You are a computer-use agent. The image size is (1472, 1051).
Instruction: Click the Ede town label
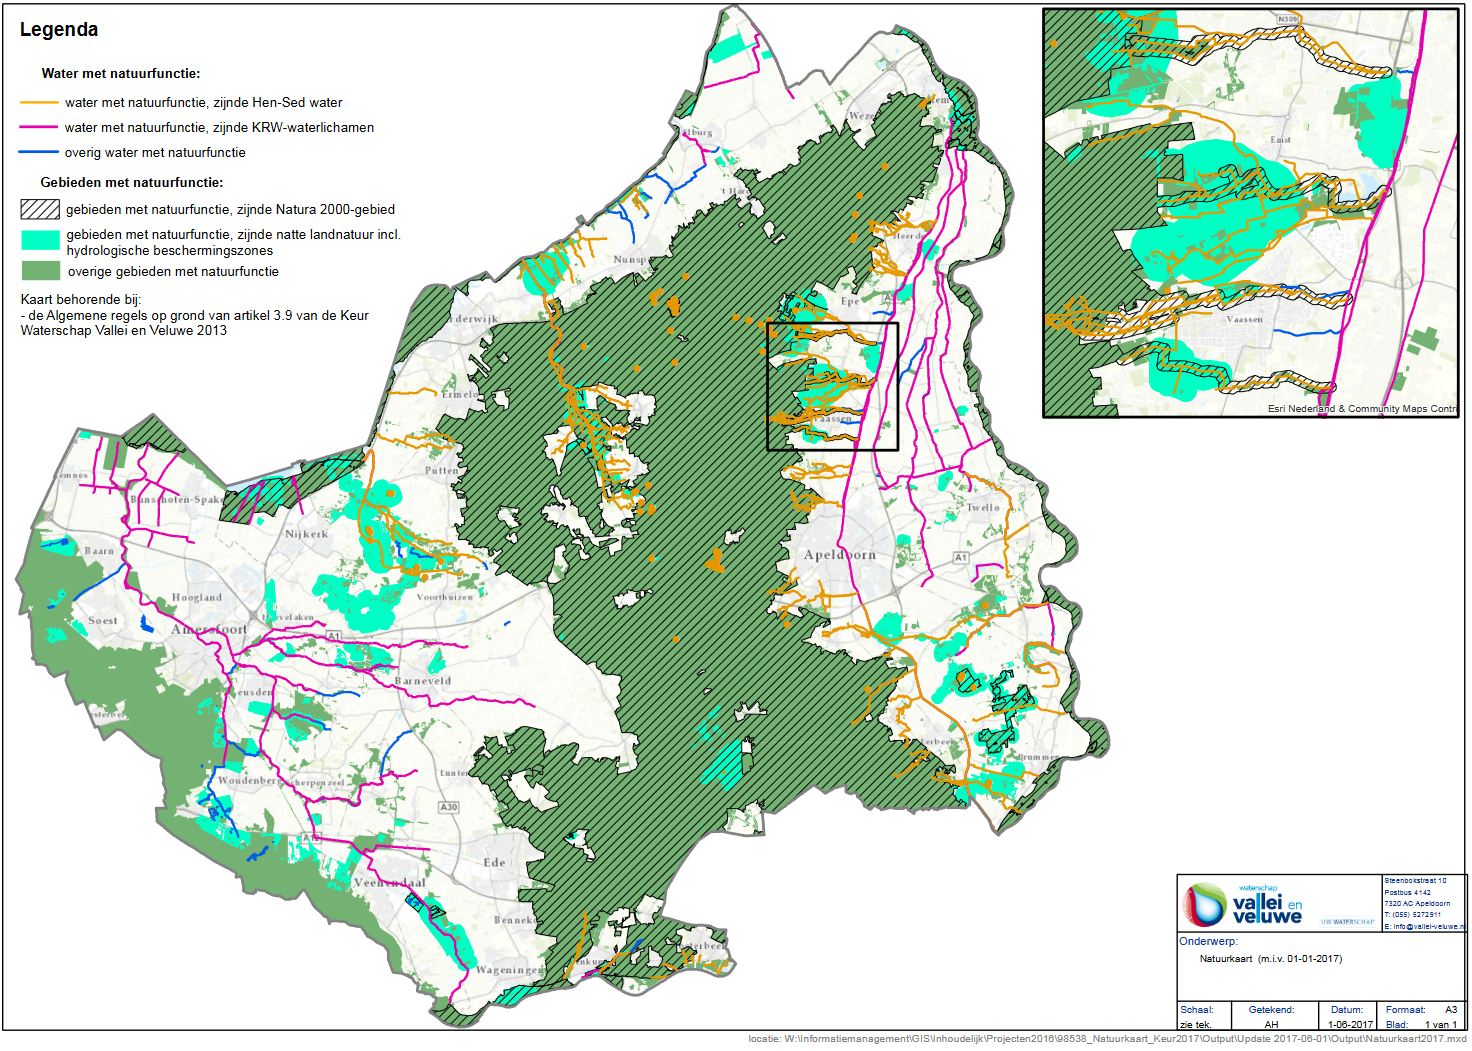click(494, 862)
